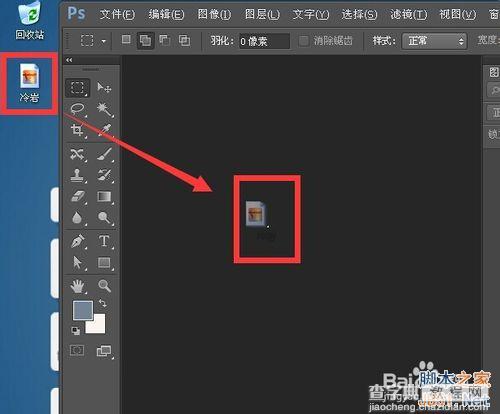Select the 回收站 recycle bin desktop icon
Image resolution: width=500 pixels, height=414 pixels.
point(30,20)
